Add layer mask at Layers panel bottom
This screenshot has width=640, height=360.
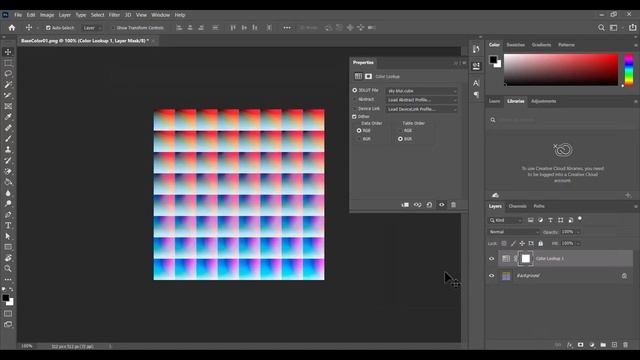point(580,345)
